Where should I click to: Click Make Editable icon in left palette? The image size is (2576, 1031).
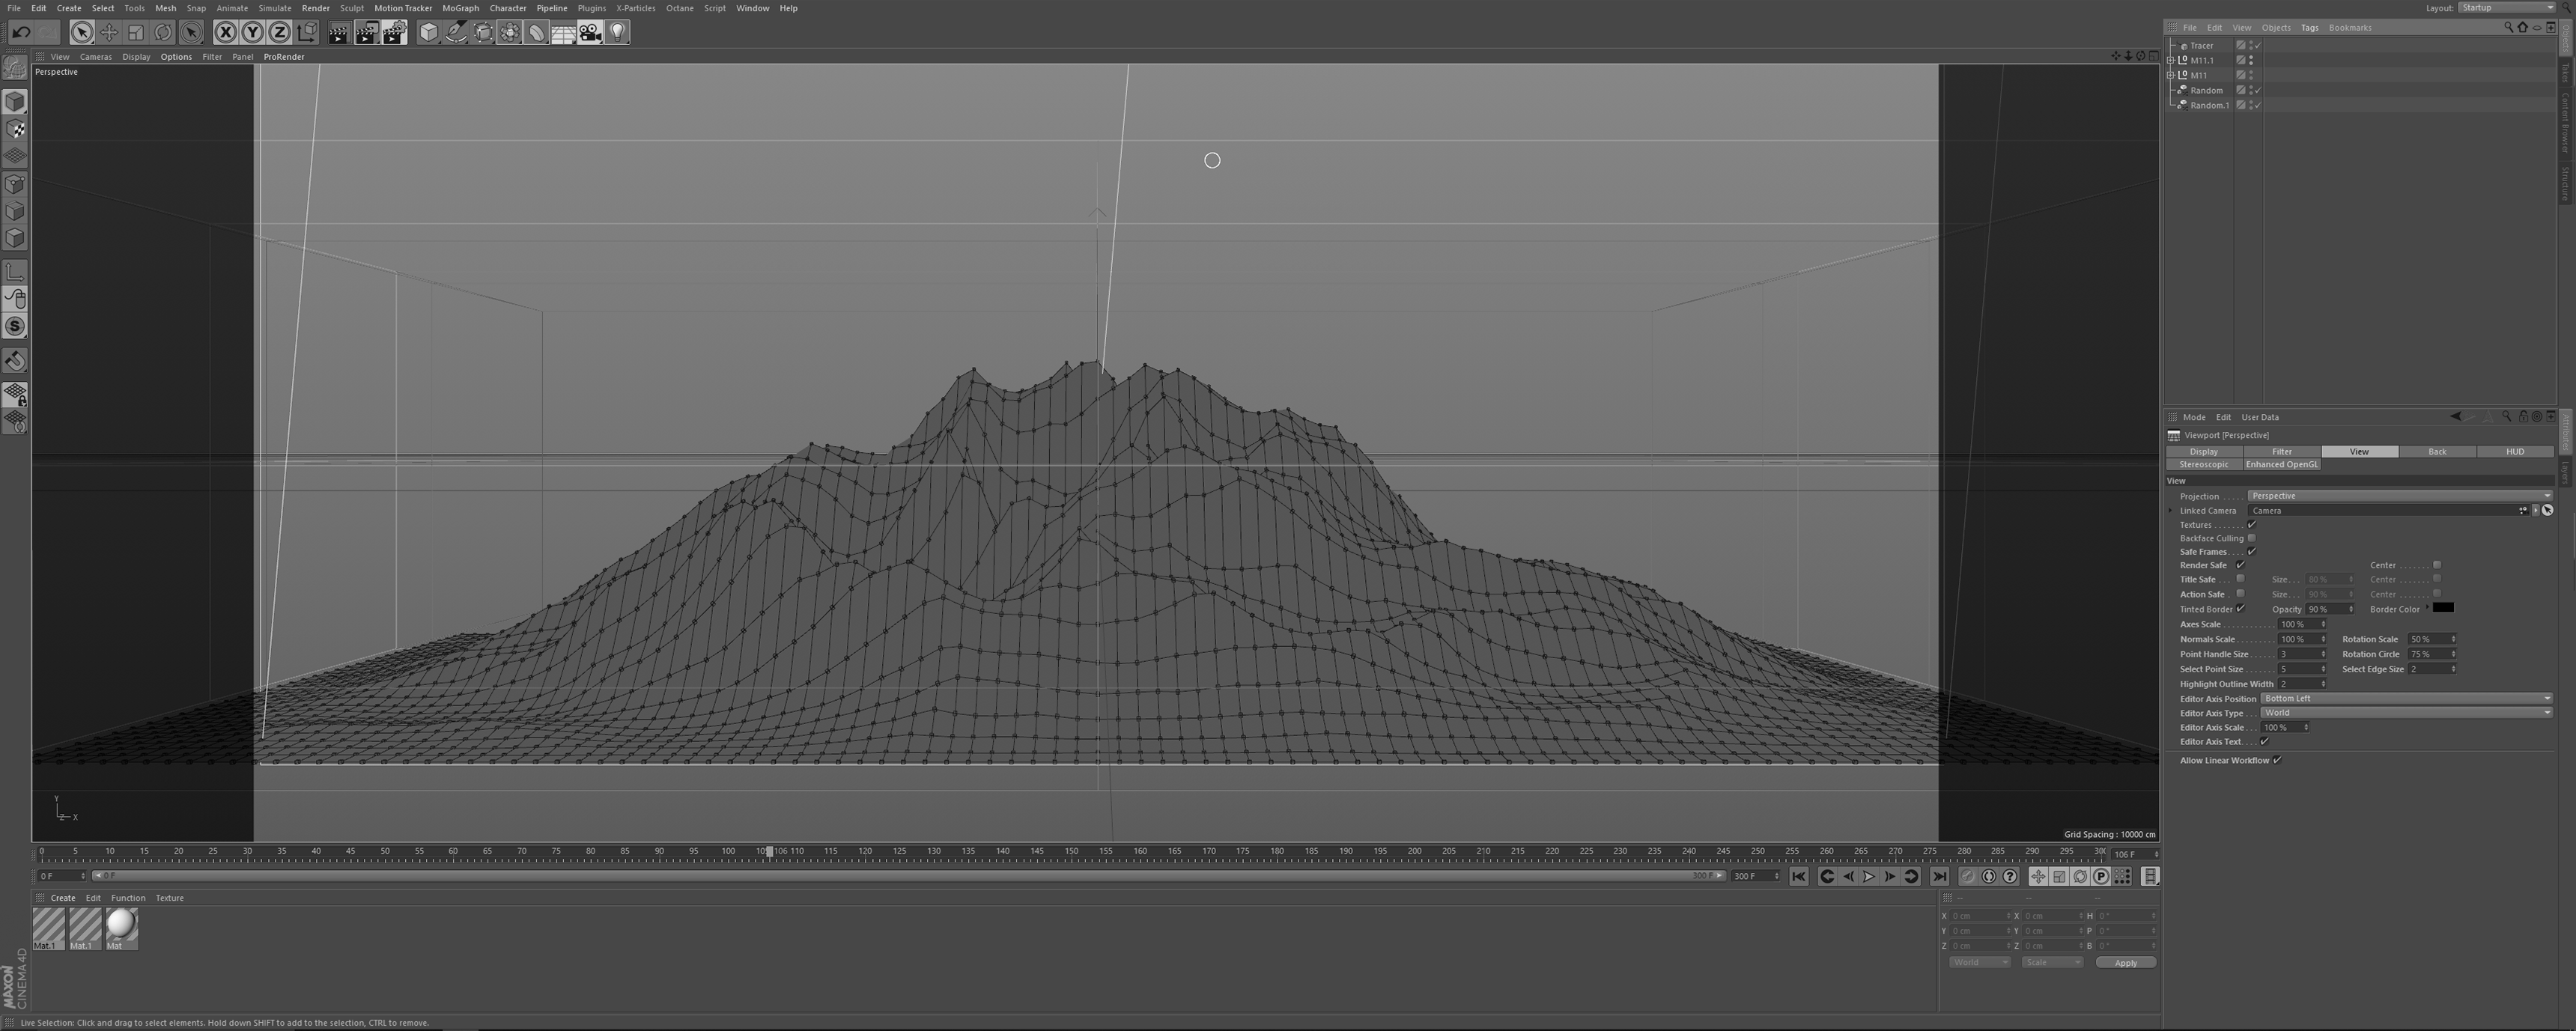point(15,68)
